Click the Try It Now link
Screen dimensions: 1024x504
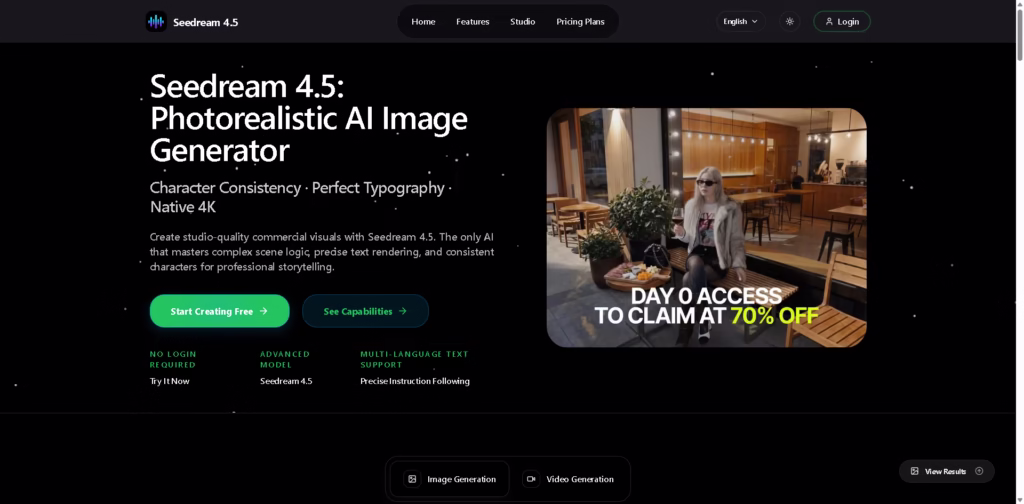169,381
